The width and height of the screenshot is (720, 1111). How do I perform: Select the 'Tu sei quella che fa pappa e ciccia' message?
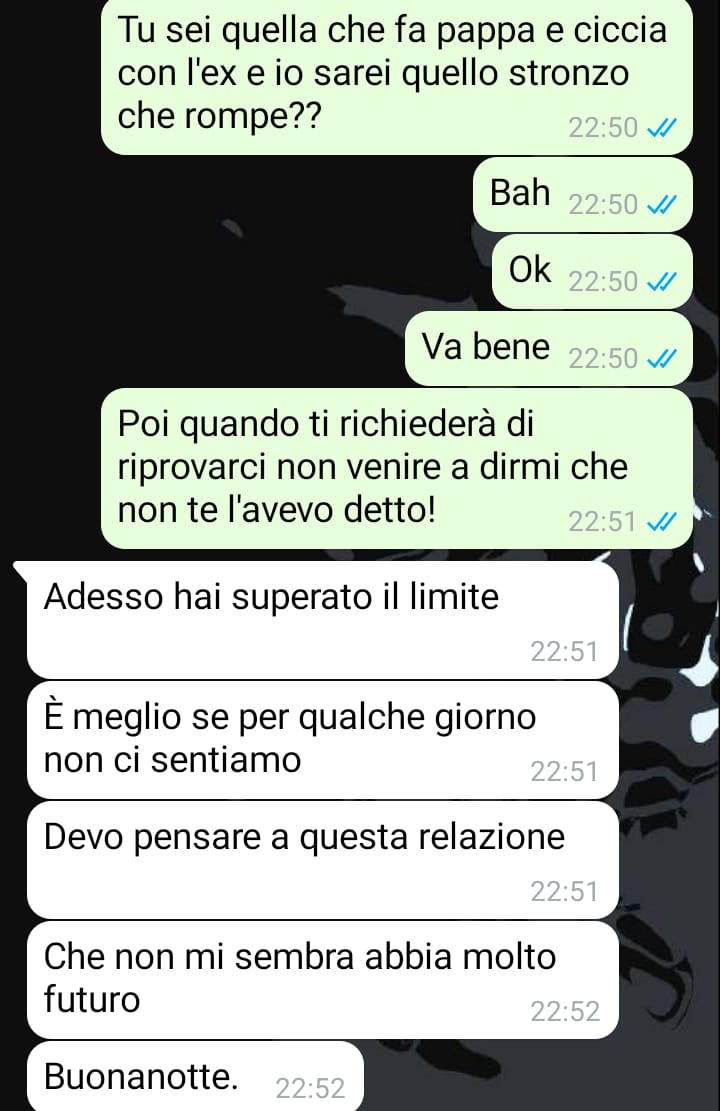[x=396, y=75]
